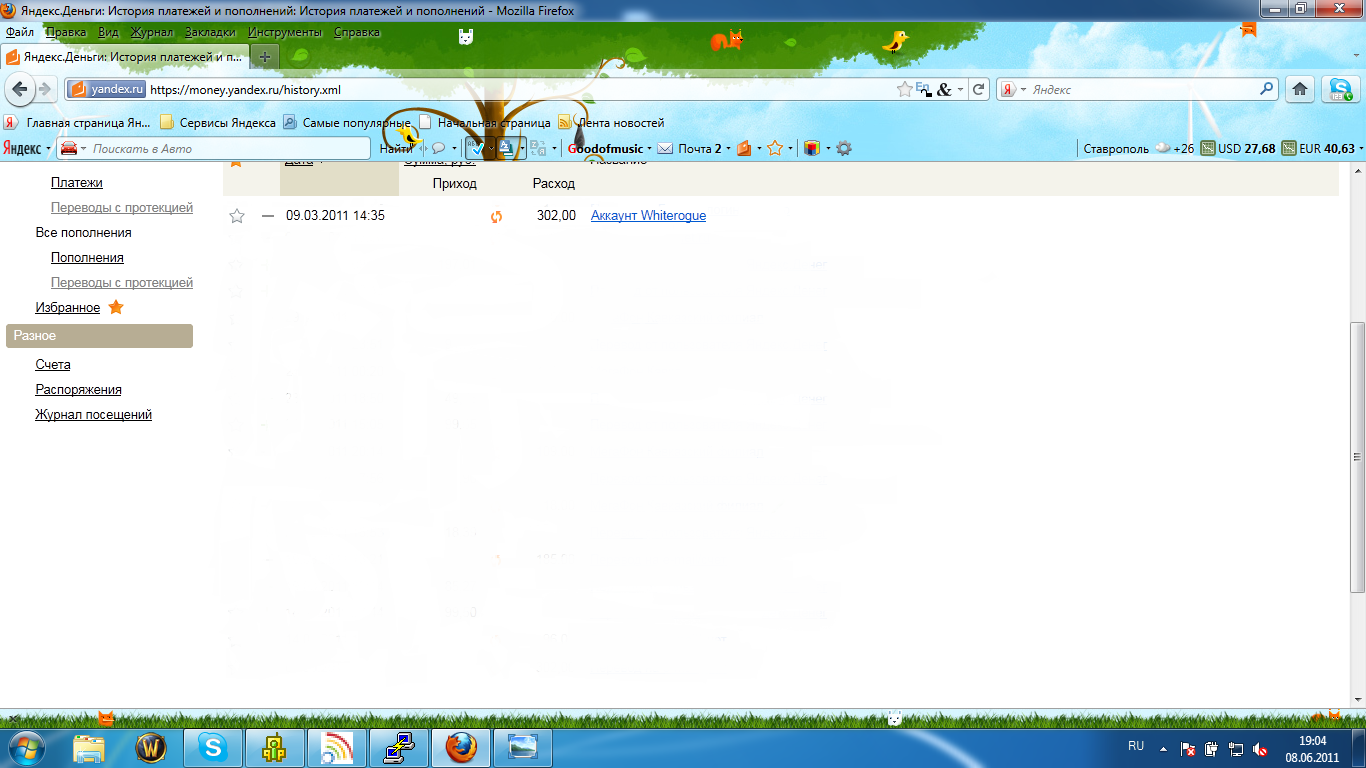The image size is (1366, 768).
Task: Go back using the browser back arrow
Action: [20, 89]
